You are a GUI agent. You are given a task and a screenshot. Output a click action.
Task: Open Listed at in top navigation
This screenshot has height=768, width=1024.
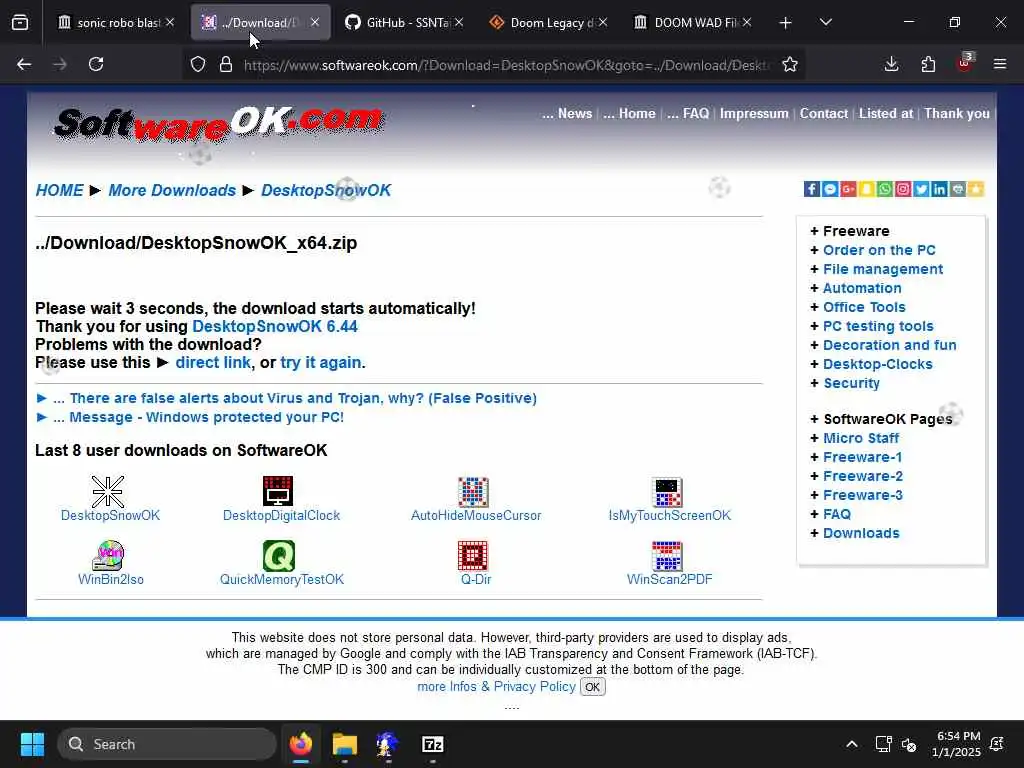click(886, 114)
